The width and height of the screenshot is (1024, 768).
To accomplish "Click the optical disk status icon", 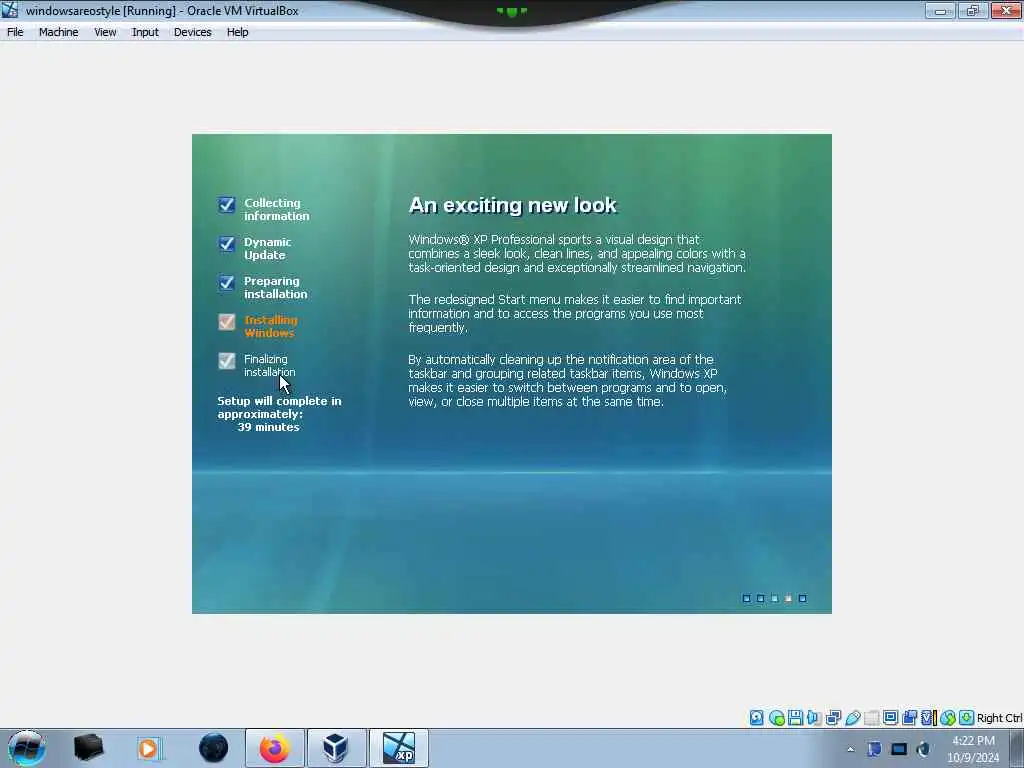I will tap(776, 718).
